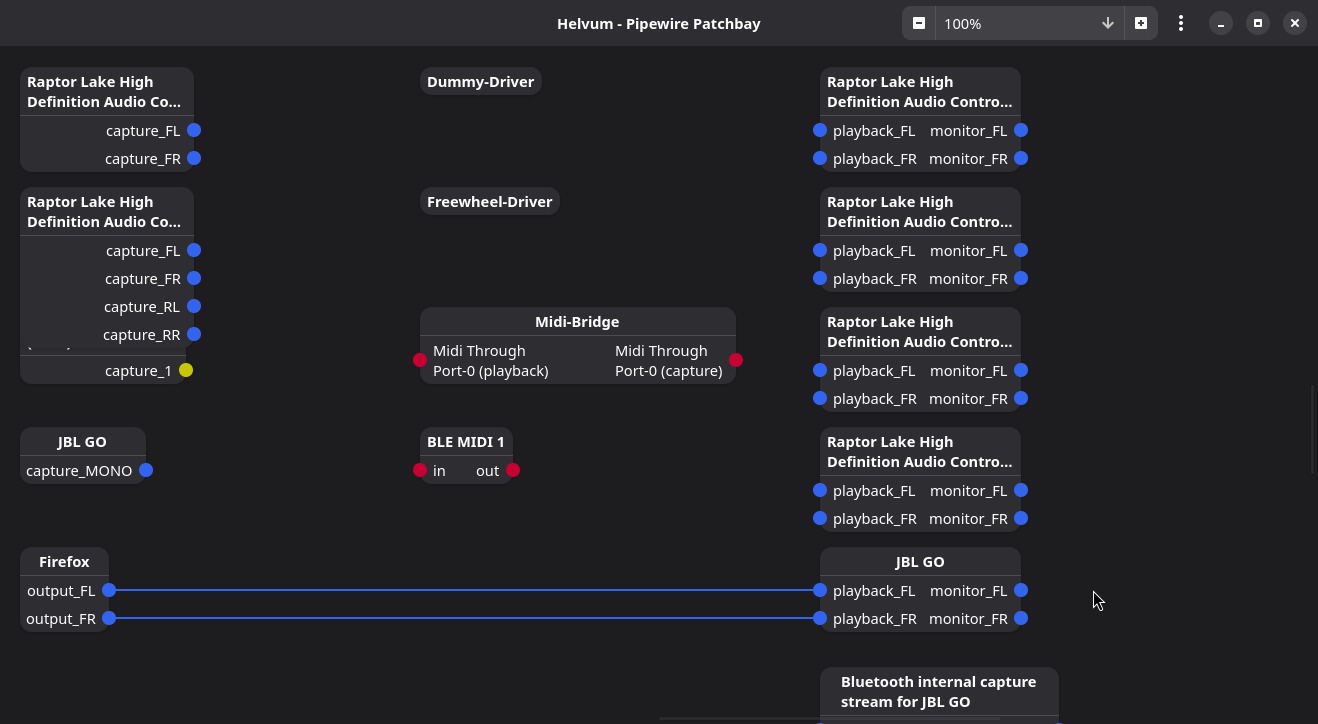Click the Midi-Bridge node title

click(577, 321)
